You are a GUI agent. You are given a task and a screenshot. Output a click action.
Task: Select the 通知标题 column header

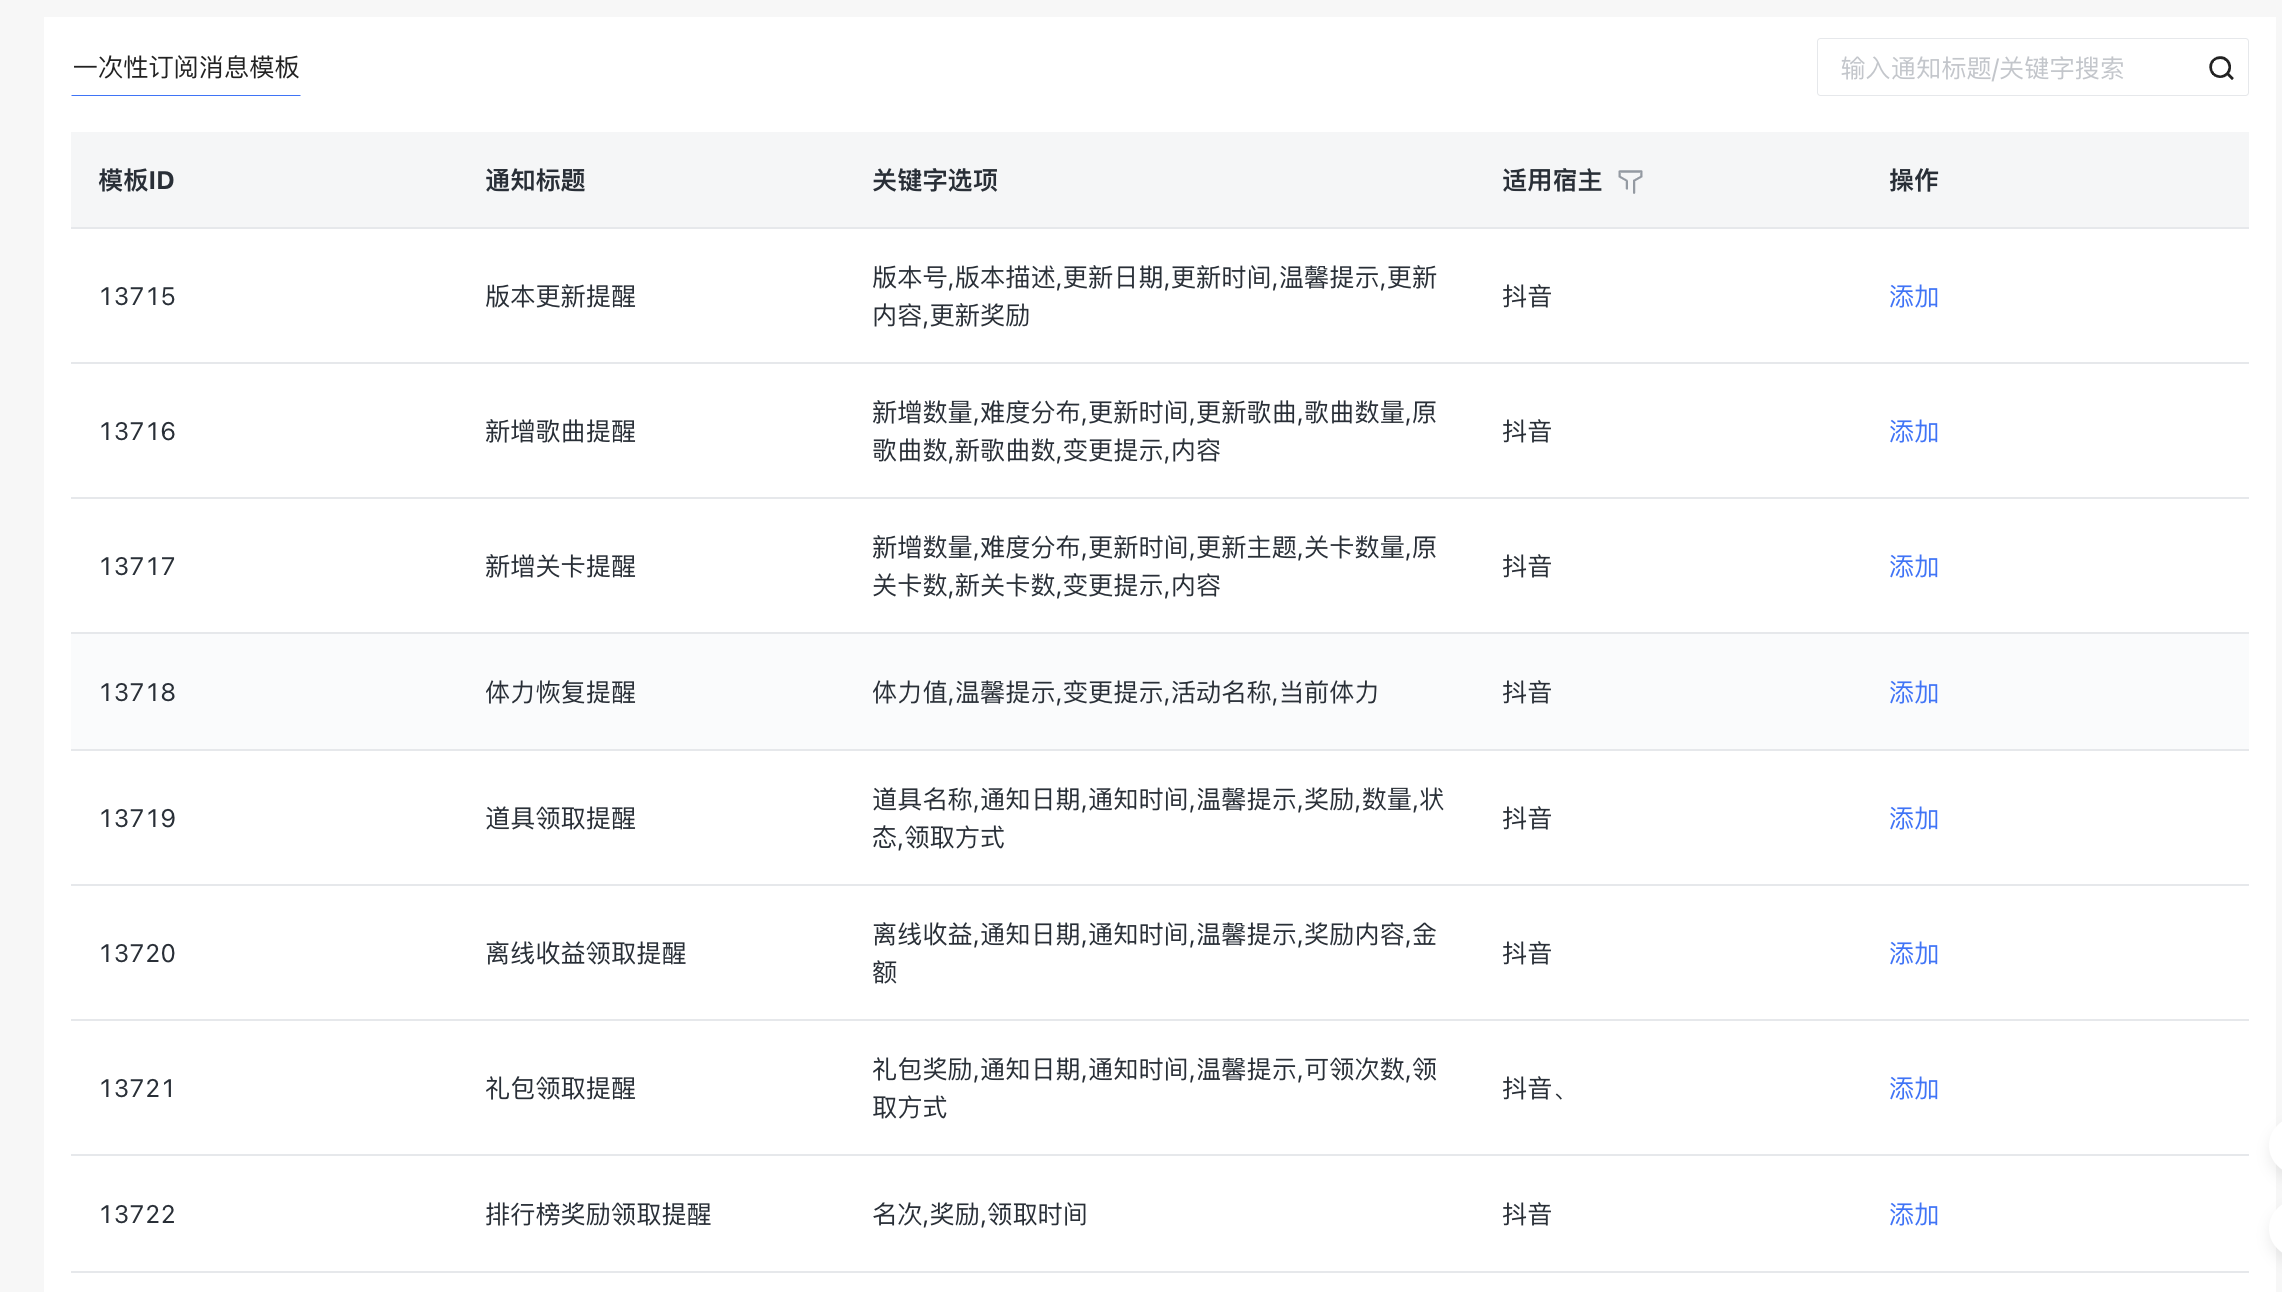(x=535, y=180)
